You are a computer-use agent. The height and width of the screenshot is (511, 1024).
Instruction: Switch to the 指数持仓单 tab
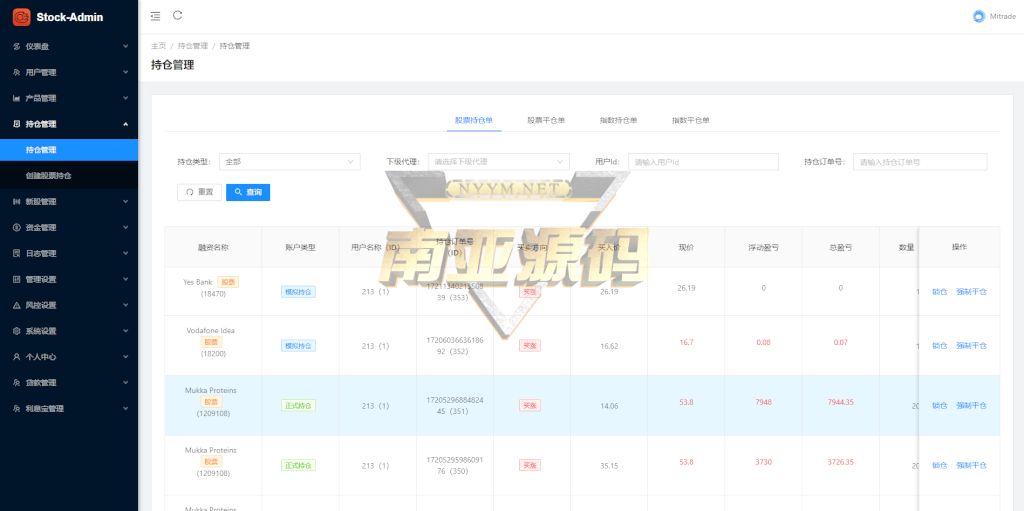coord(618,120)
